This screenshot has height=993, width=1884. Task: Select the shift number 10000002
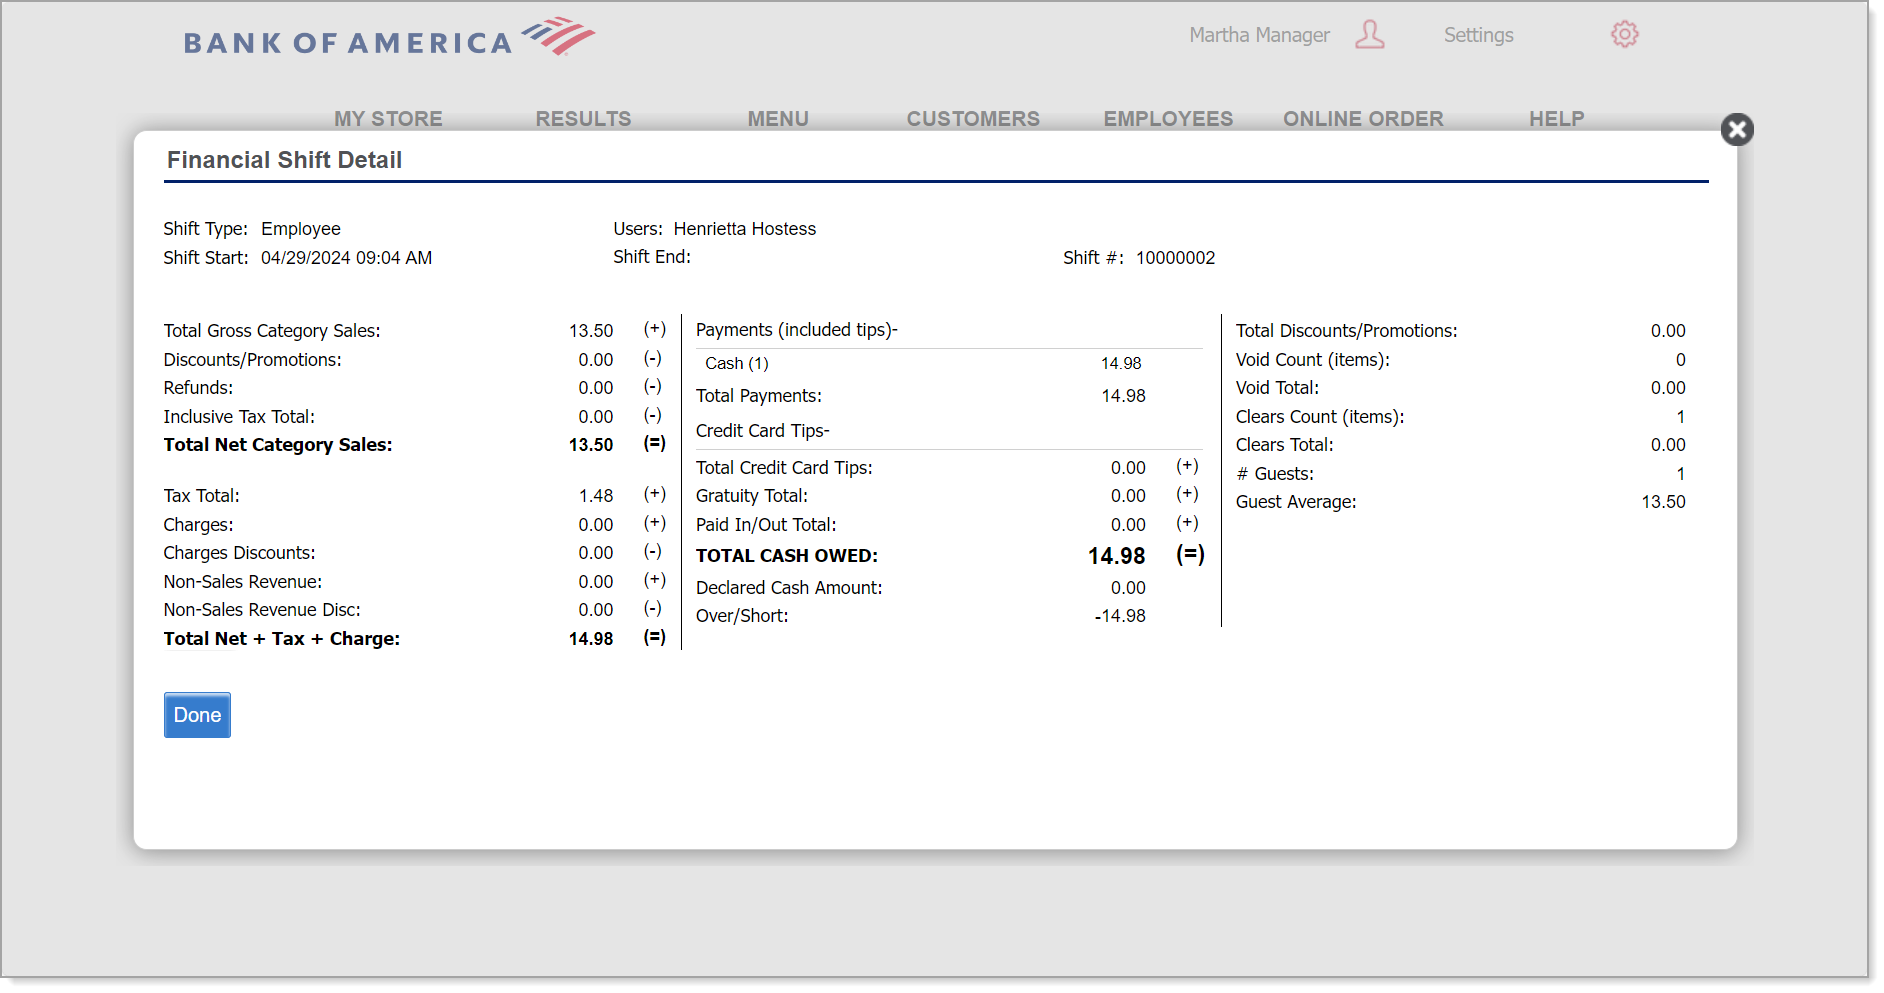click(1175, 258)
